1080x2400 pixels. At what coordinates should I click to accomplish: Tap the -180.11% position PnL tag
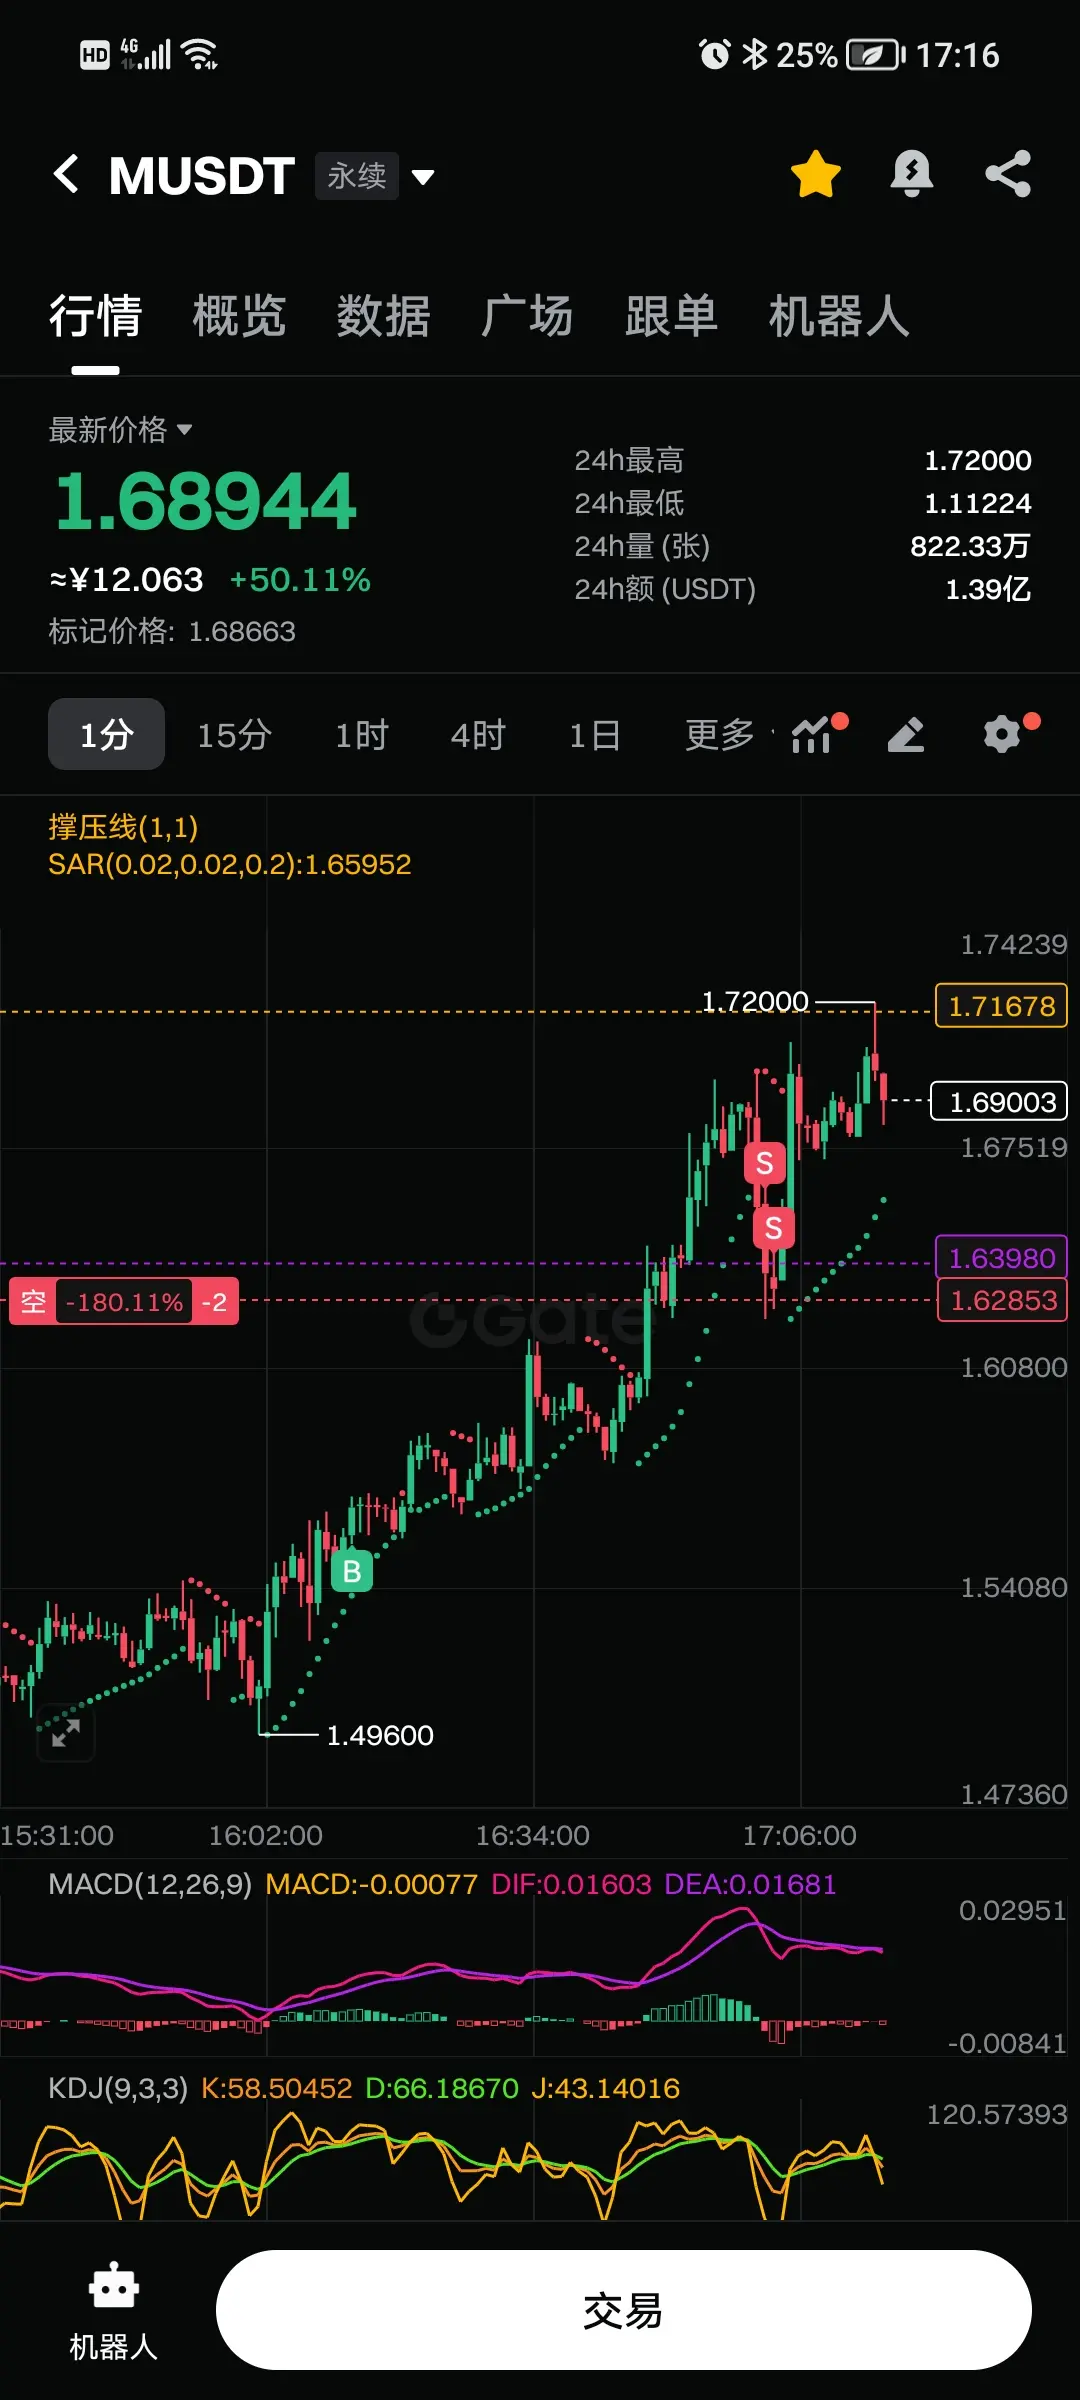[124, 1301]
